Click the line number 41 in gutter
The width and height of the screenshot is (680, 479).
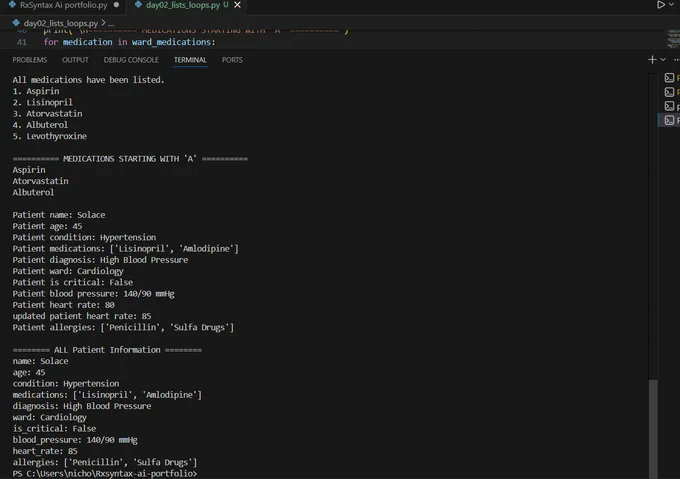click(22, 42)
